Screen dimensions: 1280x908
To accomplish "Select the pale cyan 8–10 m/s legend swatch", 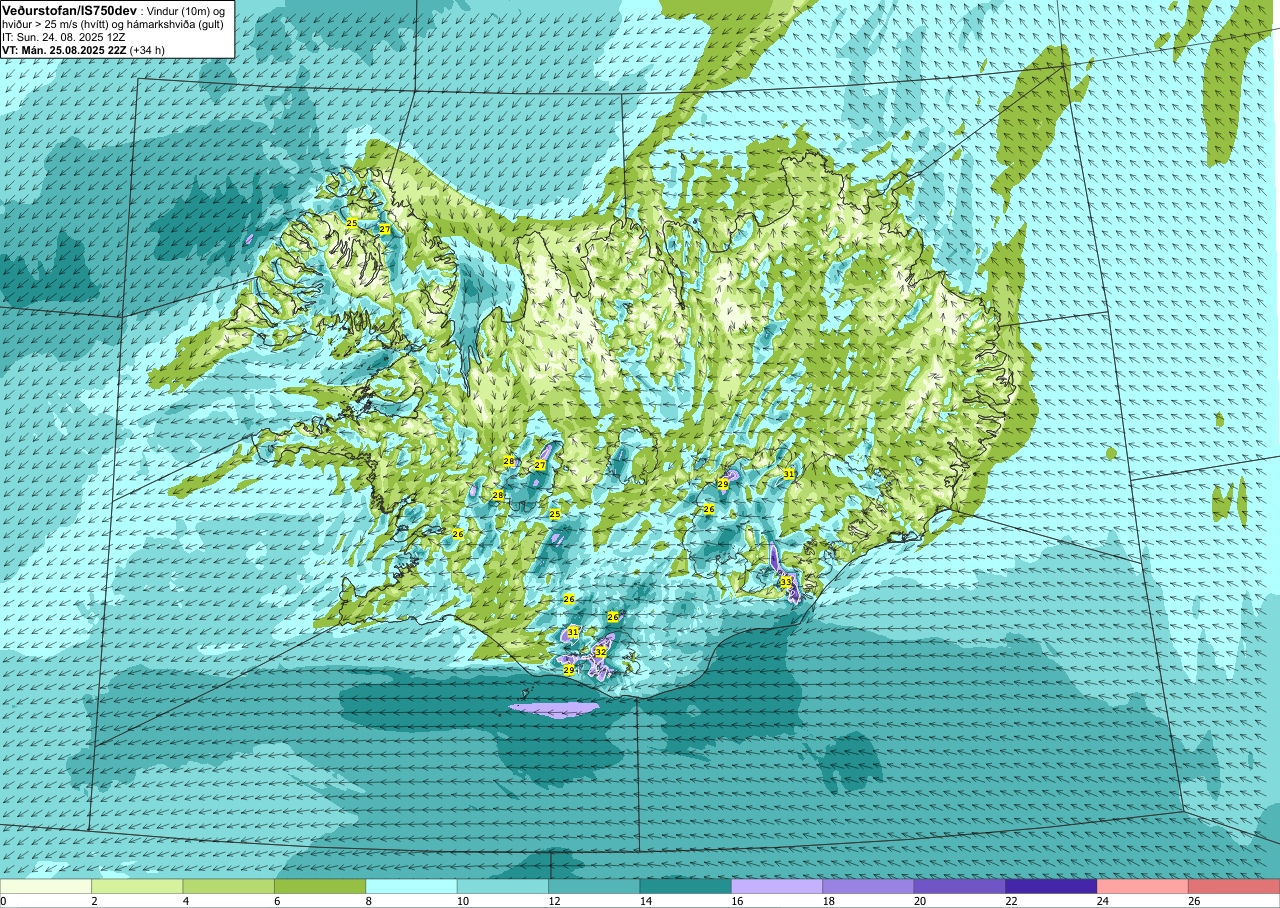I will tap(411, 887).
